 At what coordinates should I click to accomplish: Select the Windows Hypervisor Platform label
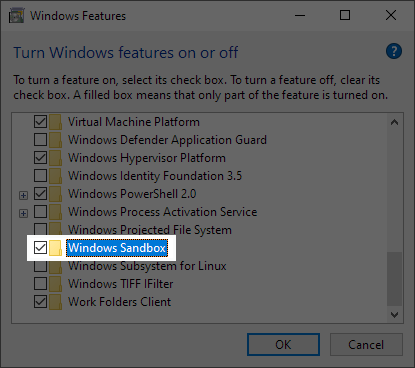click(x=147, y=158)
